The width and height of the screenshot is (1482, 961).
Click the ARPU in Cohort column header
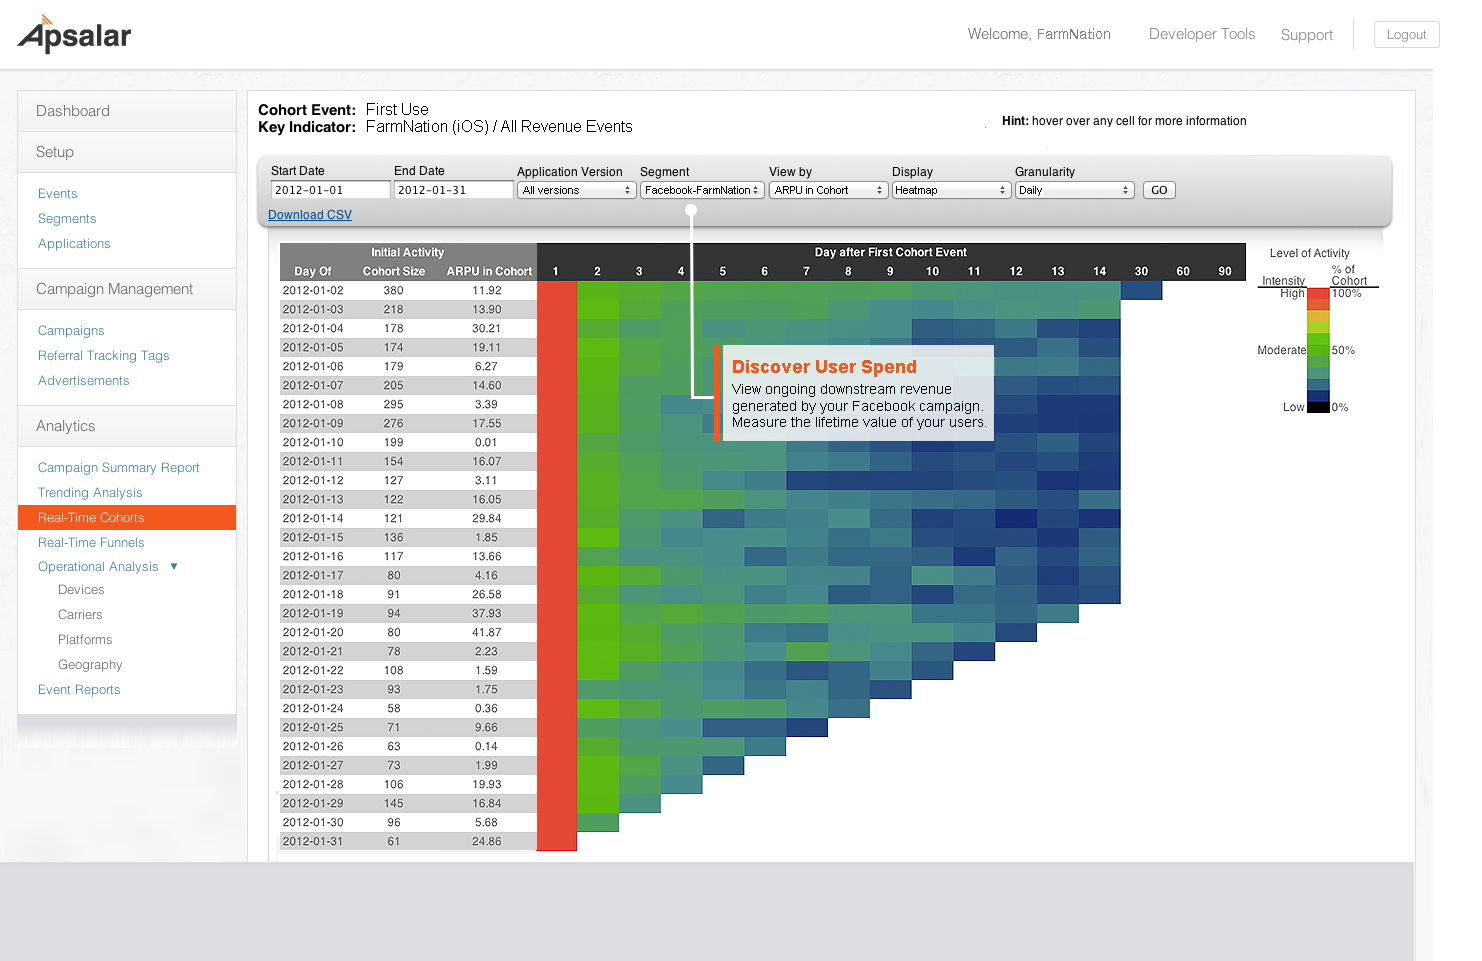489,271
